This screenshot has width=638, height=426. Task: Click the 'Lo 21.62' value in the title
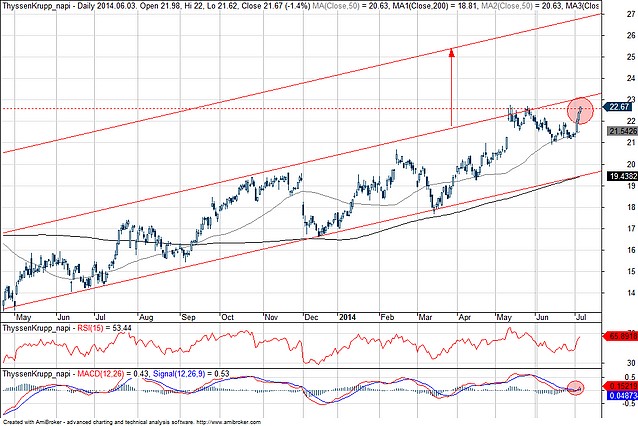pyautogui.click(x=223, y=6)
